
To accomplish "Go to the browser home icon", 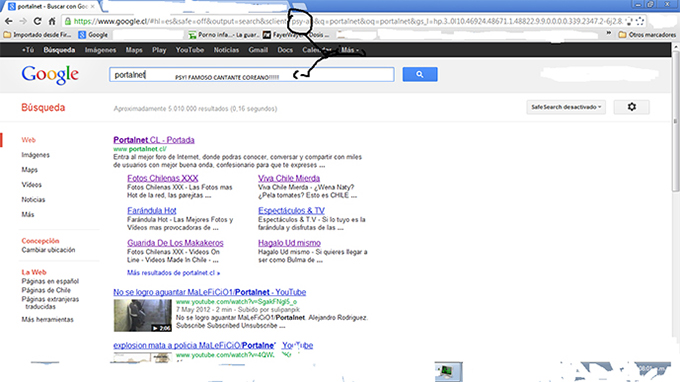I will coord(52,21).
